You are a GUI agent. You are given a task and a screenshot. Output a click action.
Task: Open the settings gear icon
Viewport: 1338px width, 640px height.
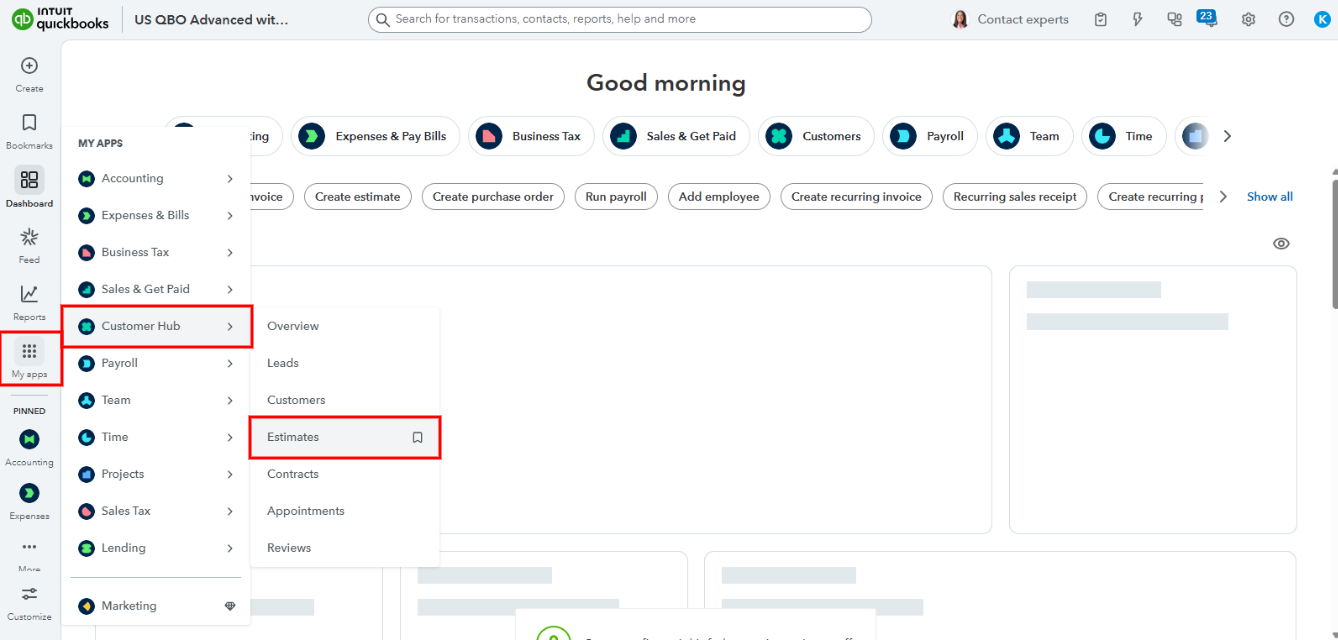[1249, 19]
